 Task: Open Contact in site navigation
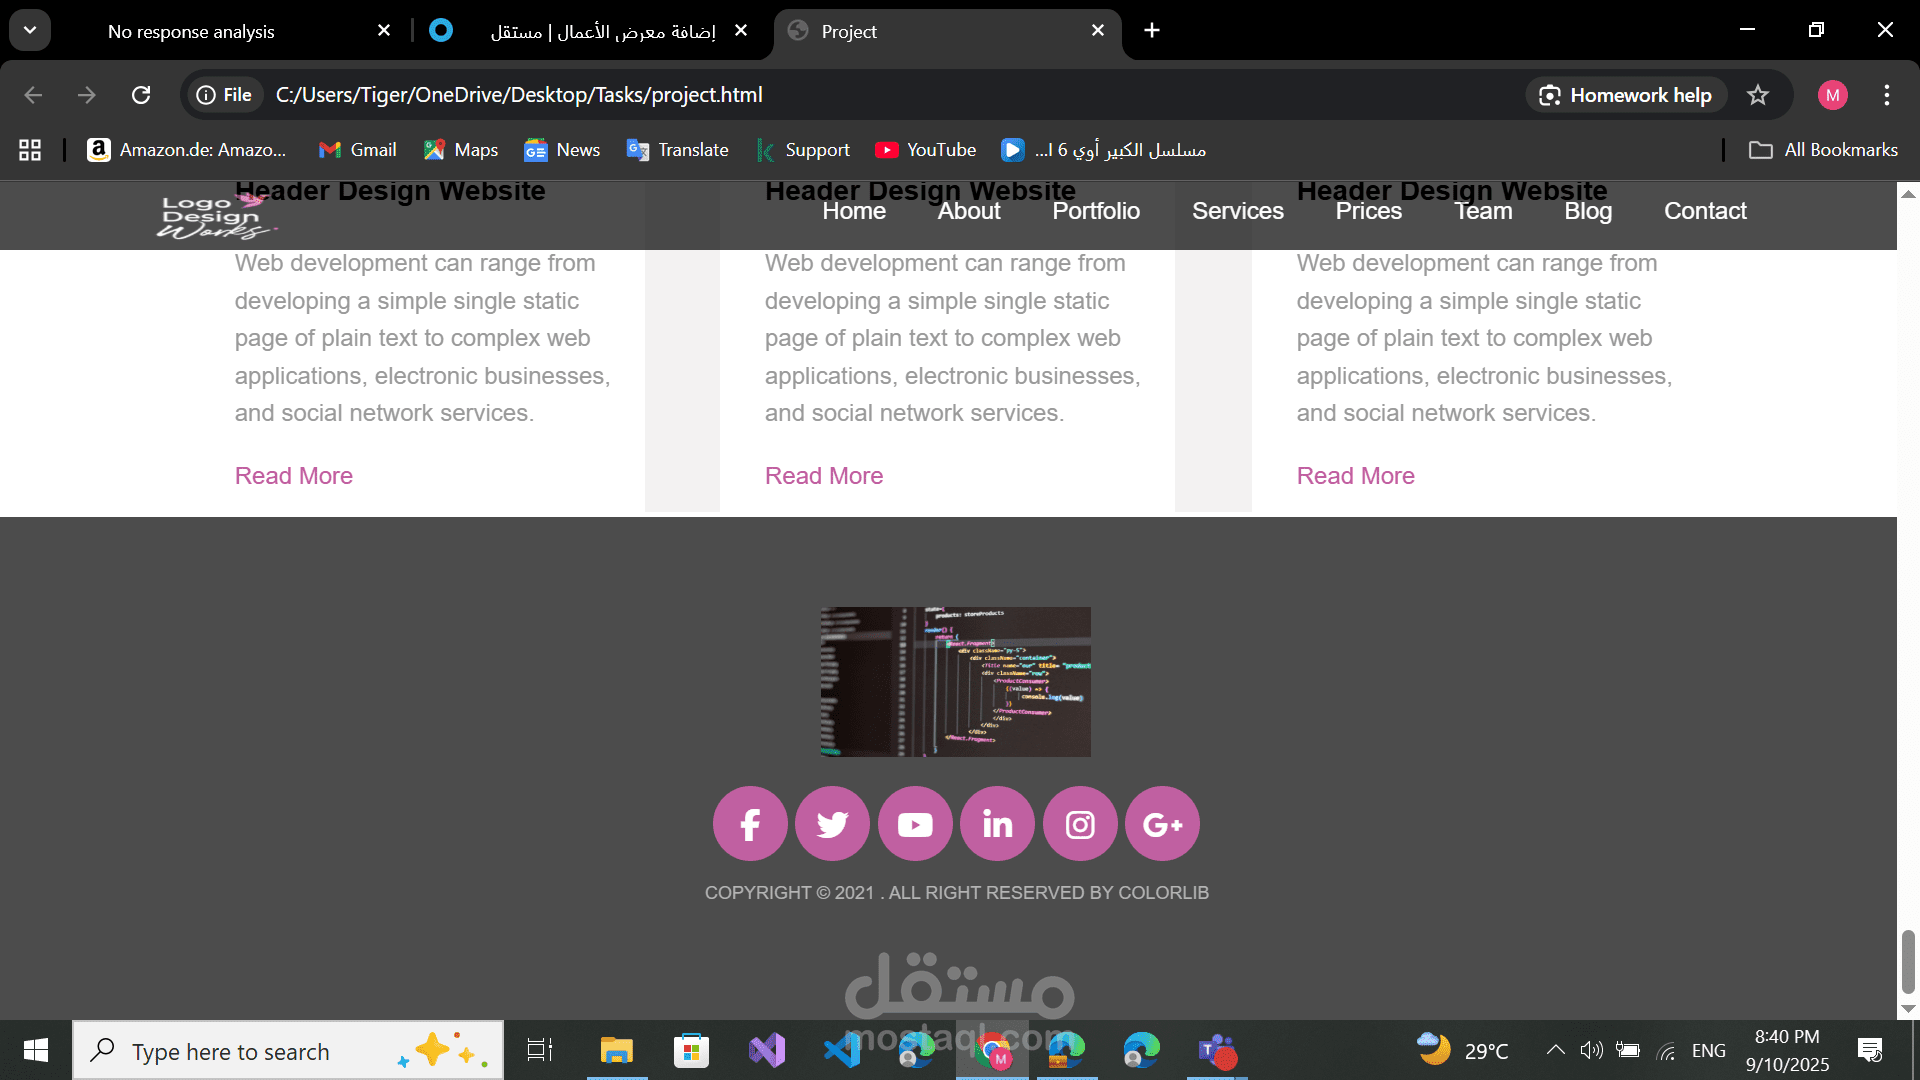(1705, 211)
